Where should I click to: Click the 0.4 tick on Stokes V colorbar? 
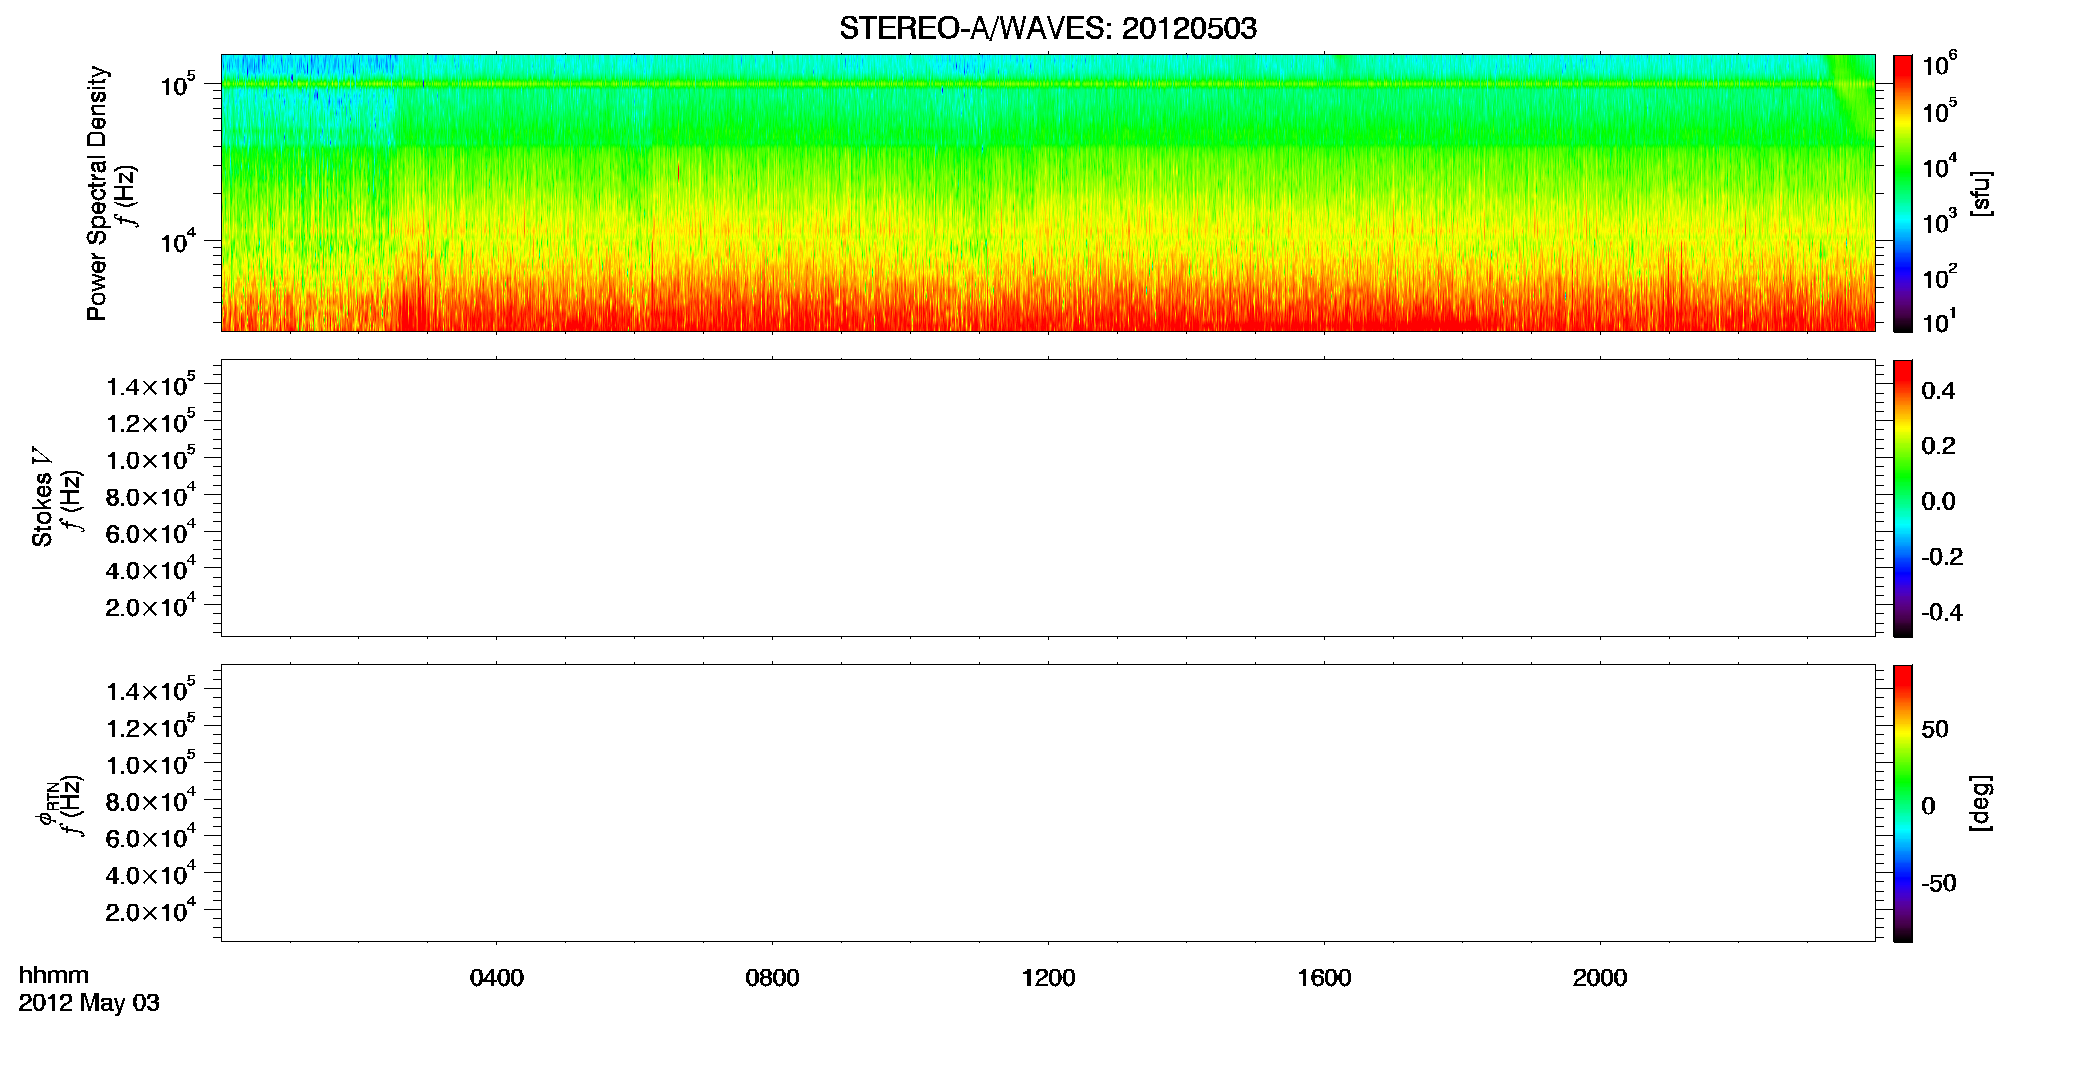(1938, 391)
